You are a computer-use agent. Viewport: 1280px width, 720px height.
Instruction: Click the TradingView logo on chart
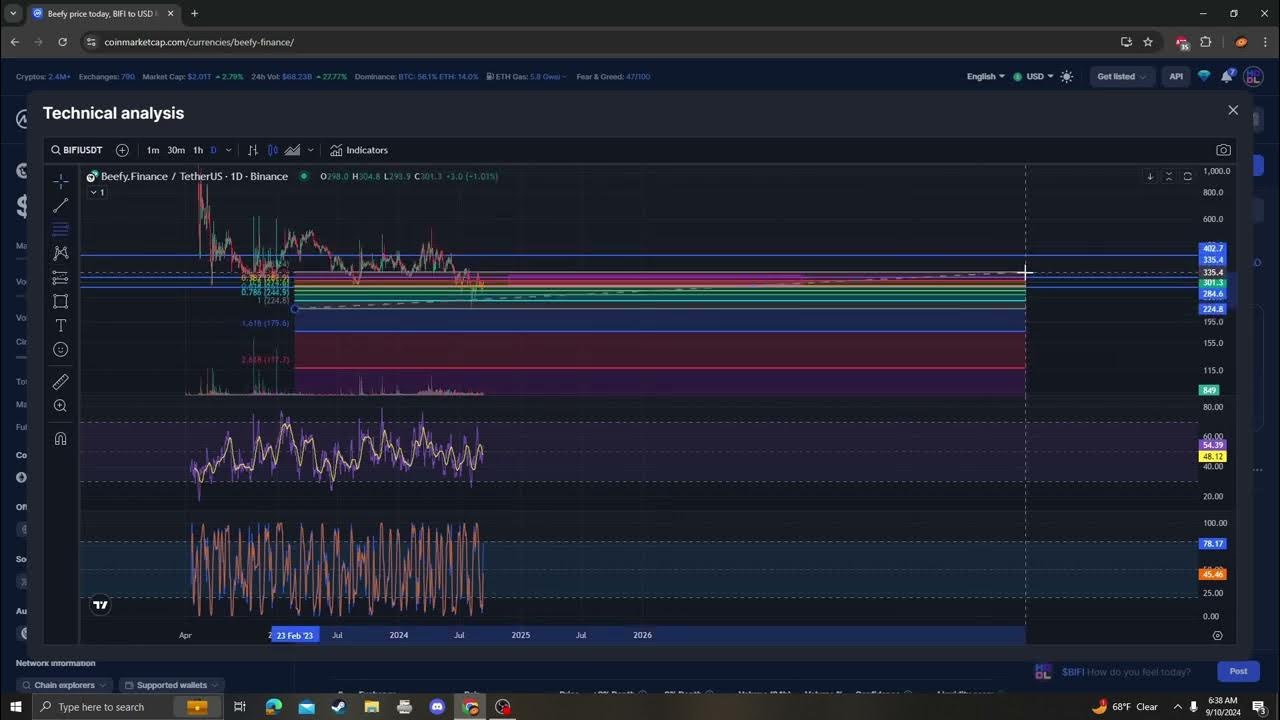click(100, 604)
